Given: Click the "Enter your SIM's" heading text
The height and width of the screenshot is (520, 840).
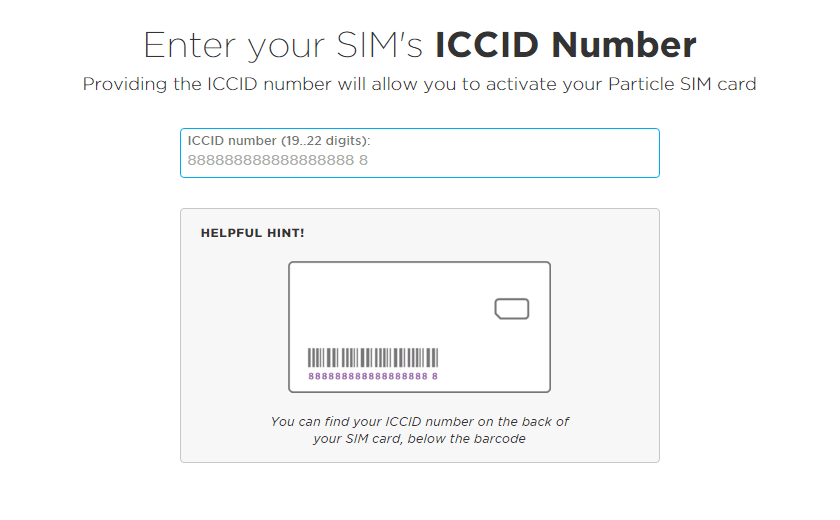Looking at the screenshot, I should pyautogui.click(x=284, y=46).
